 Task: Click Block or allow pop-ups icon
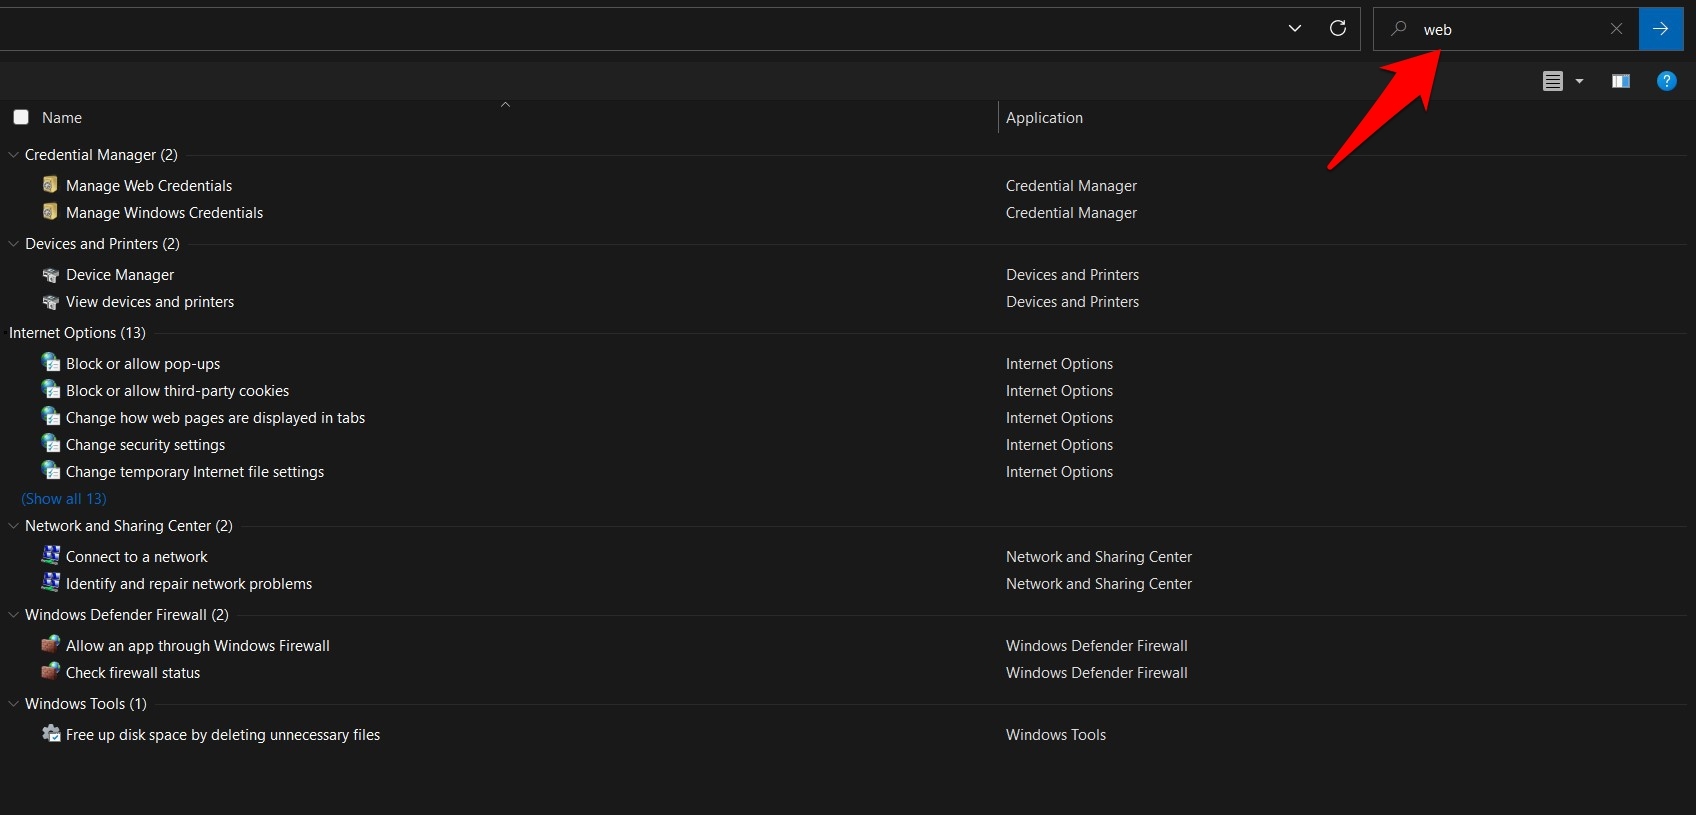click(x=51, y=363)
